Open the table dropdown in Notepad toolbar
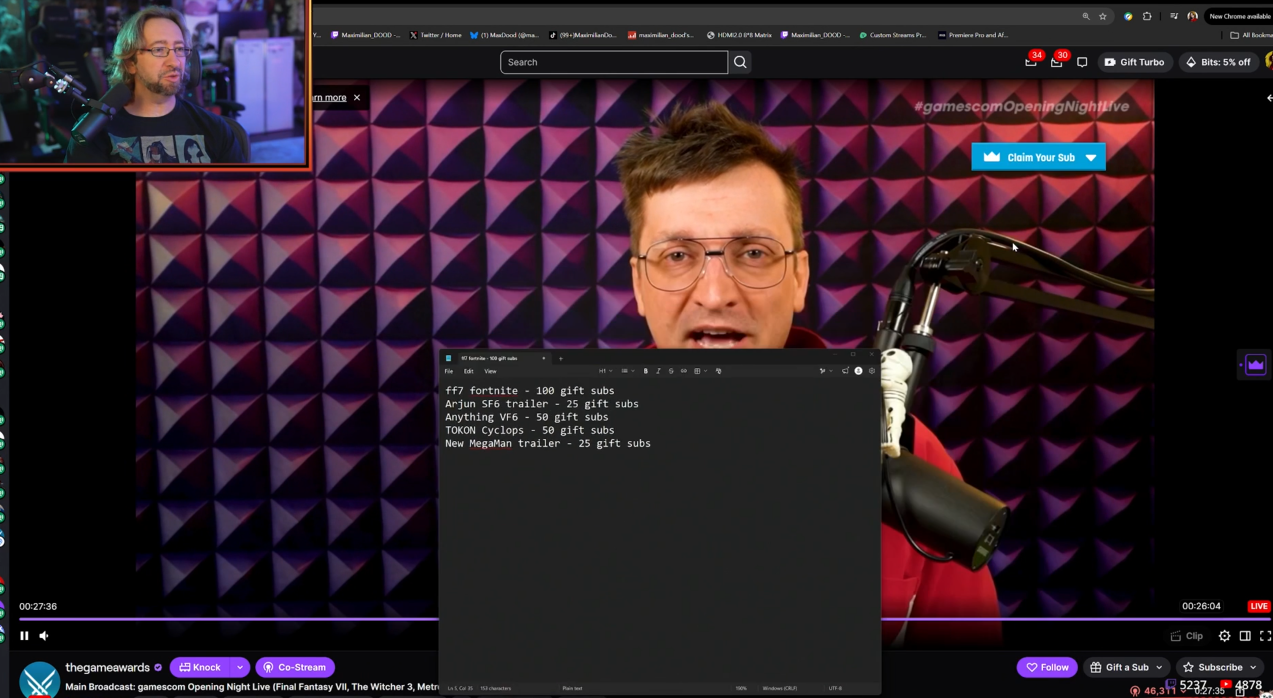Image resolution: width=1273 pixels, height=698 pixels. (701, 371)
